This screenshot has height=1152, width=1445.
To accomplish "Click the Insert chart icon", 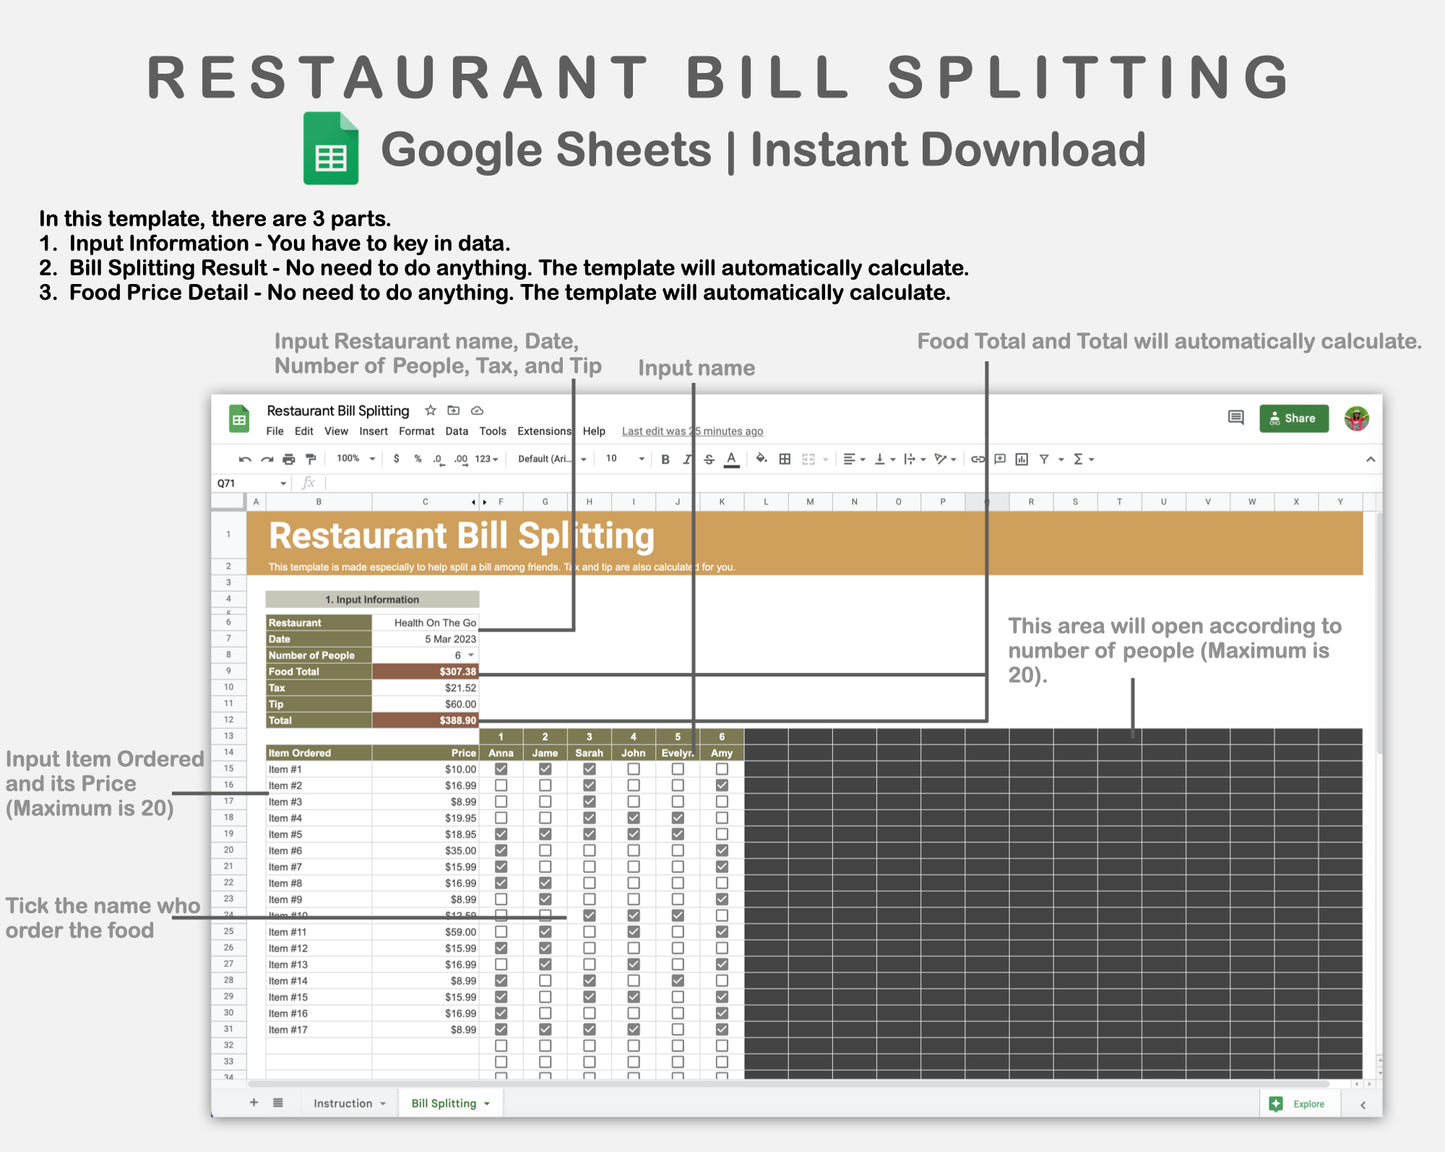I will click(1021, 458).
